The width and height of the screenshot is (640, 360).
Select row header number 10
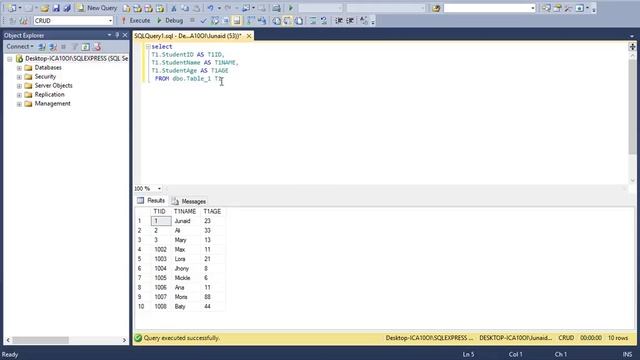coord(142,307)
